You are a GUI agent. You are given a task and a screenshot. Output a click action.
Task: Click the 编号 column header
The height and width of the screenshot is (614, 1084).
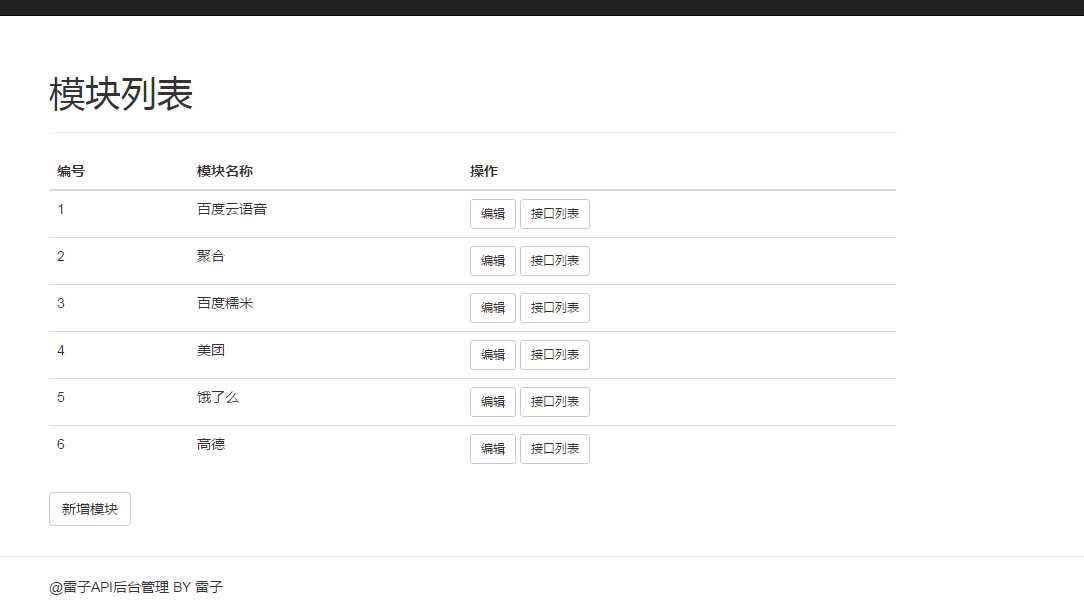coord(71,171)
